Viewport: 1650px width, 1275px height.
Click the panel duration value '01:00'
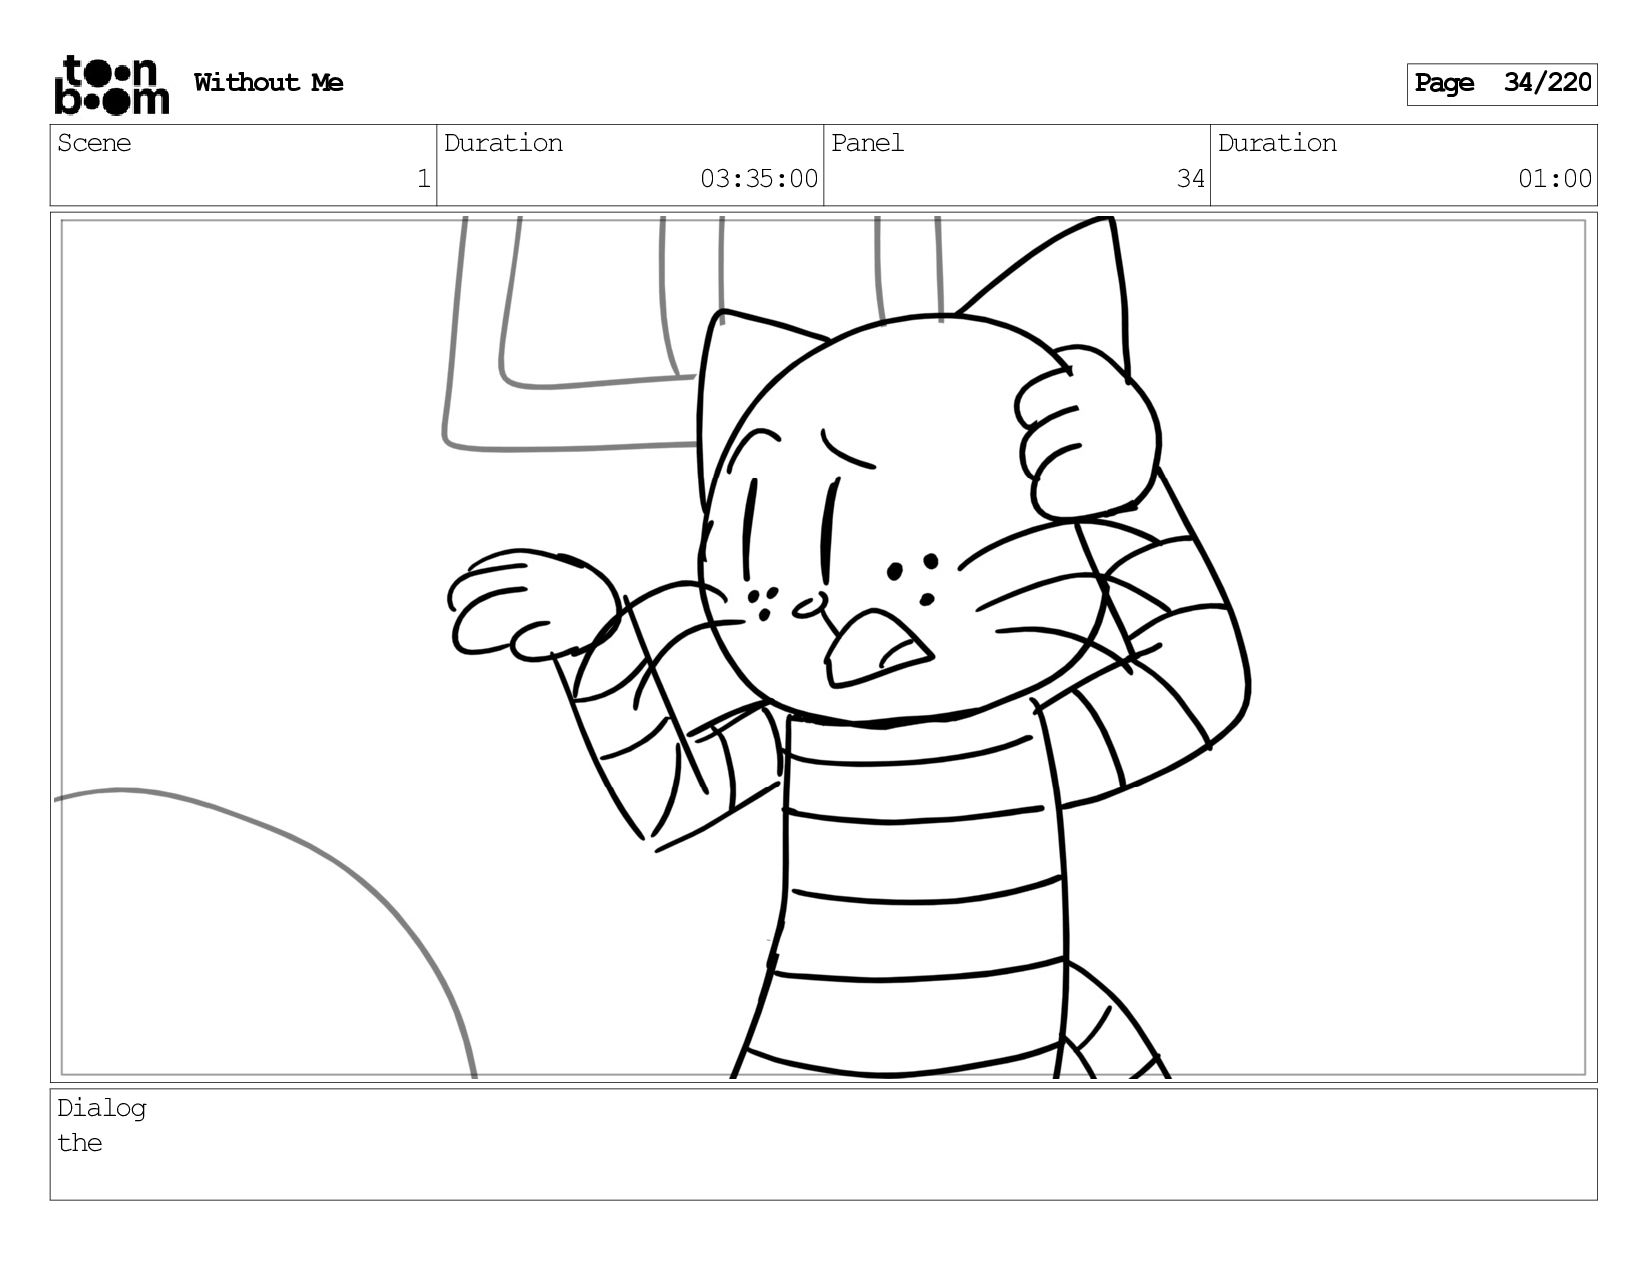pos(1555,179)
